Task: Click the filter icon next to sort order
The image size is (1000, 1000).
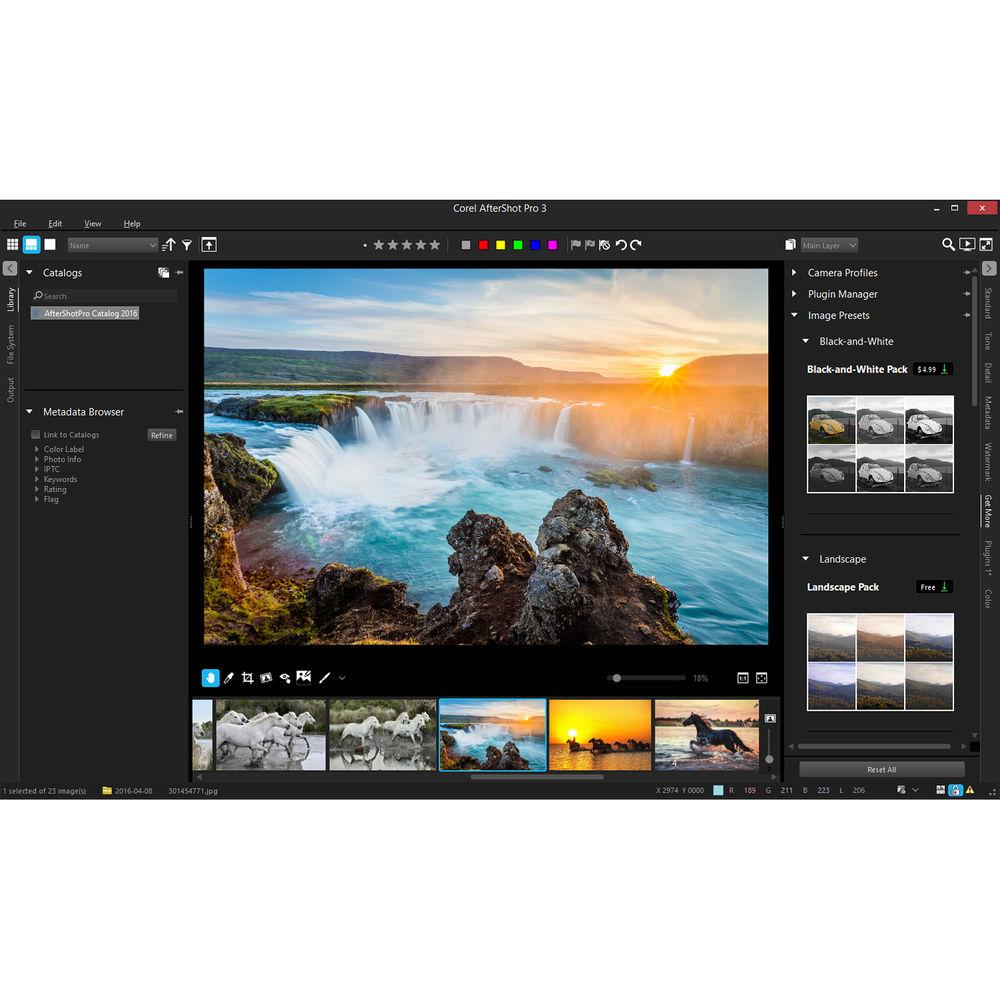Action: 187,245
